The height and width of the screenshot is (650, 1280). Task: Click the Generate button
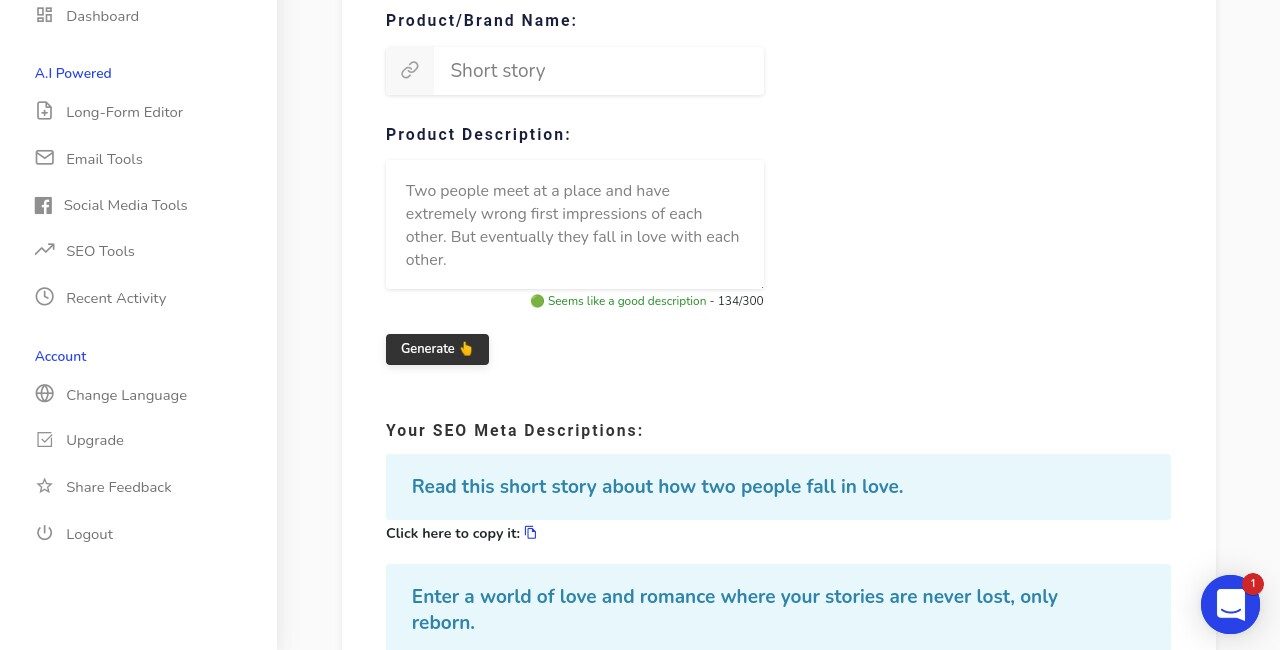point(437,349)
